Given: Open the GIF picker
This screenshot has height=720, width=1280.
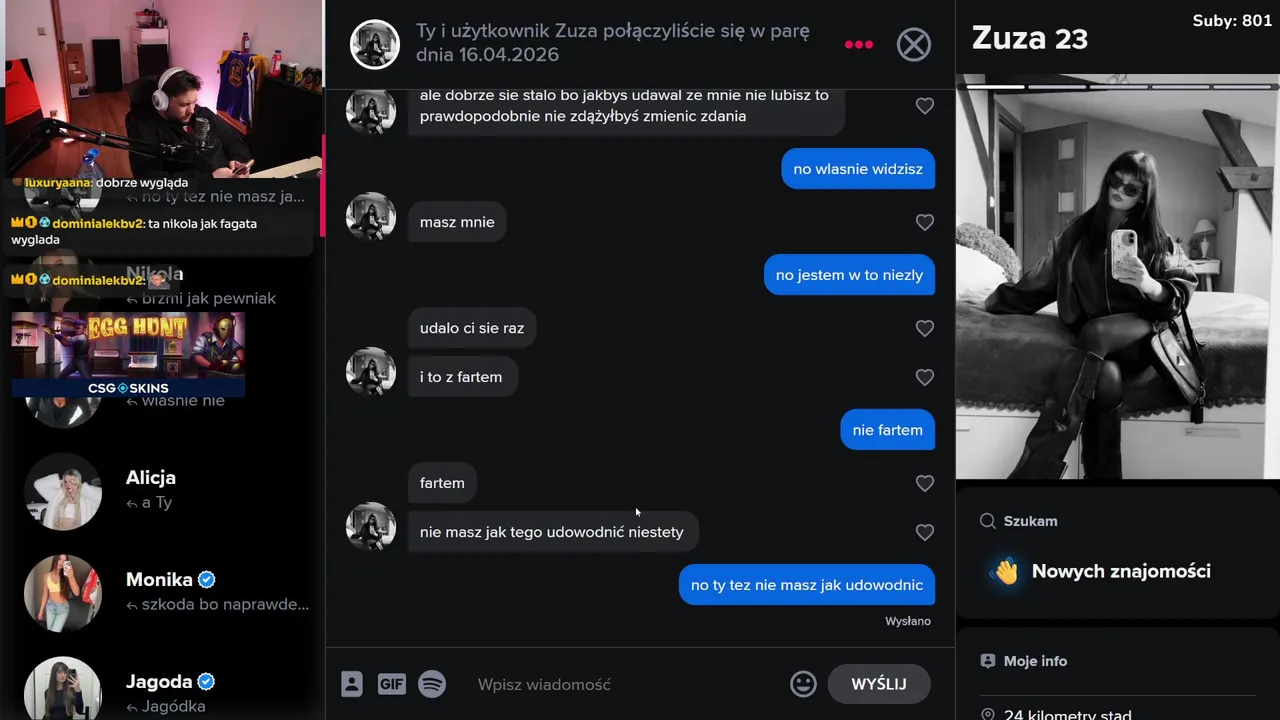Looking at the screenshot, I should click(x=391, y=684).
